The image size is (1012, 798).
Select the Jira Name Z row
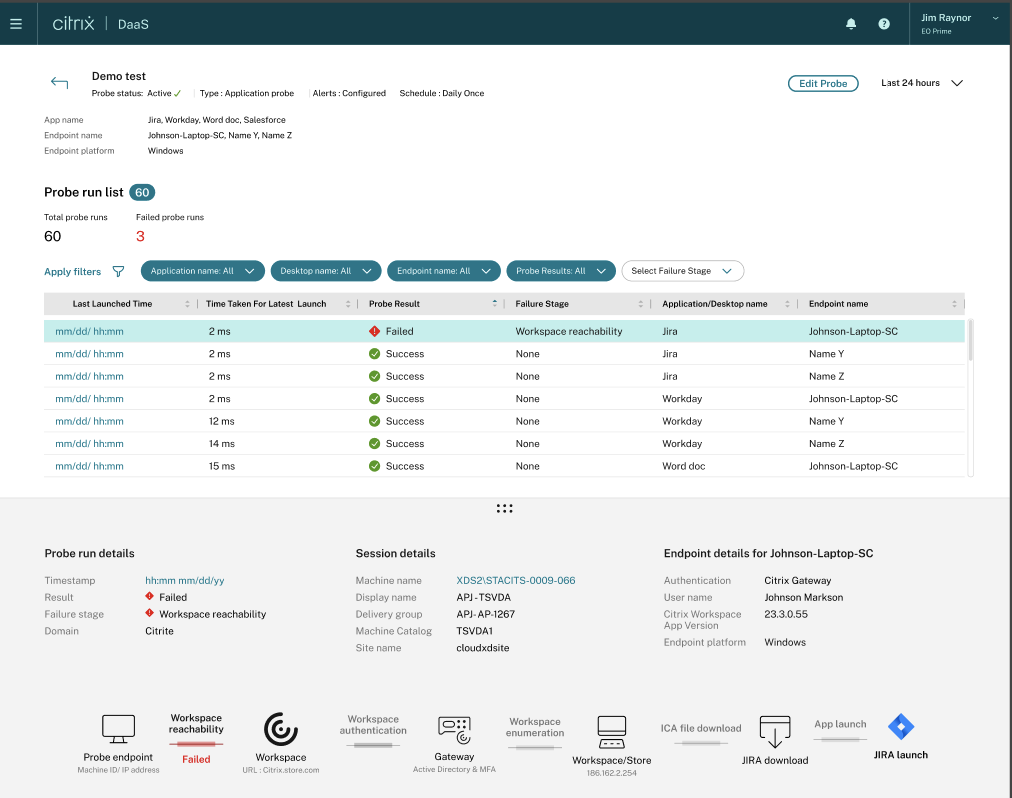pos(504,376)
